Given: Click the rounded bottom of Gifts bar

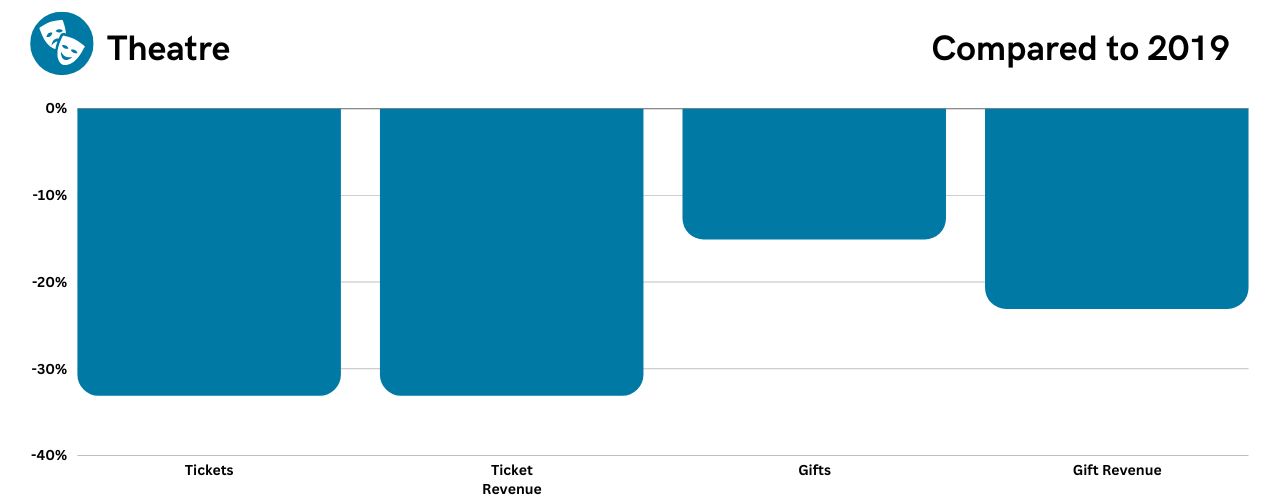Looking at the screenshot, I should pos(814,232).
